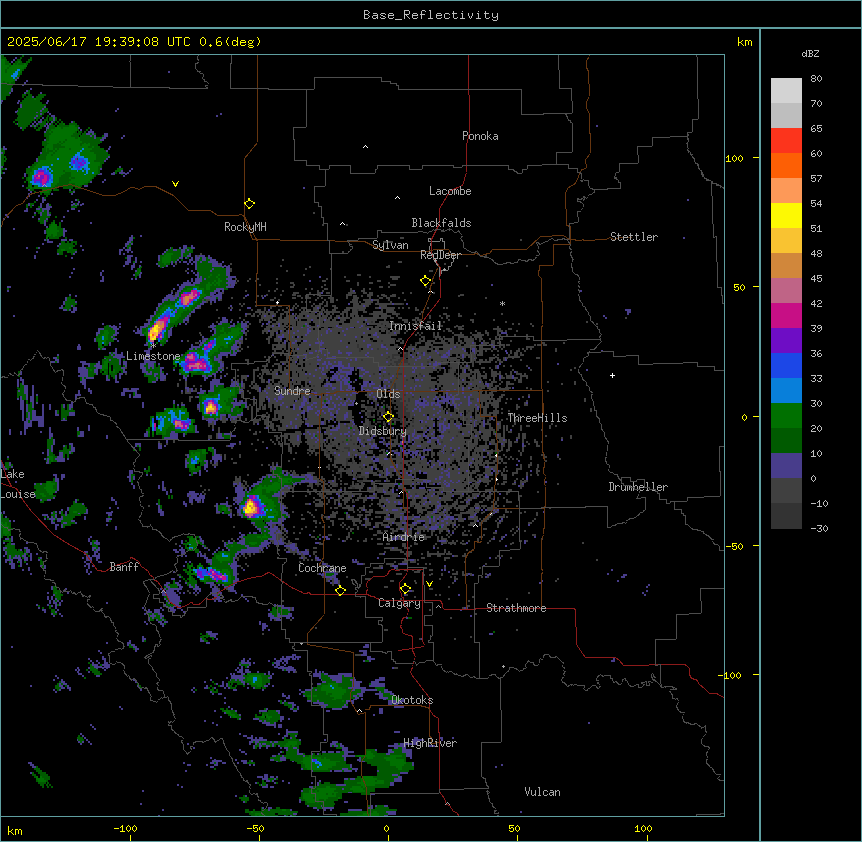This screenshot has height=842, width=862.
Task: Select the Airdrie label
Action: [x=404, y=537]
